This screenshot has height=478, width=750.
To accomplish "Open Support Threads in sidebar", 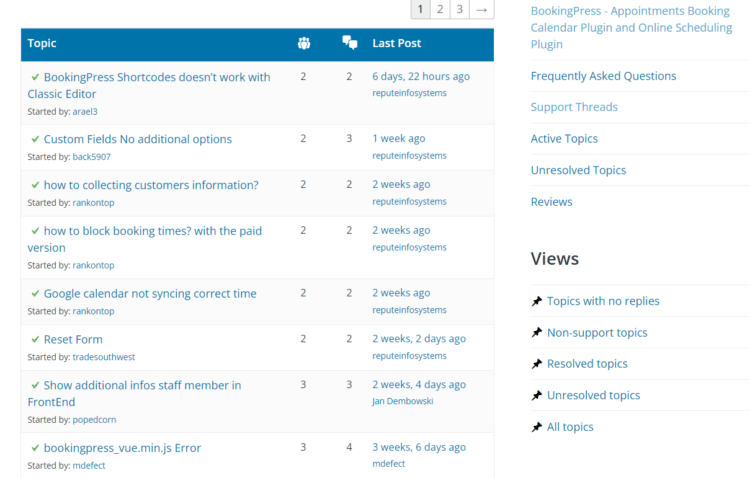I will pos(574,107).
